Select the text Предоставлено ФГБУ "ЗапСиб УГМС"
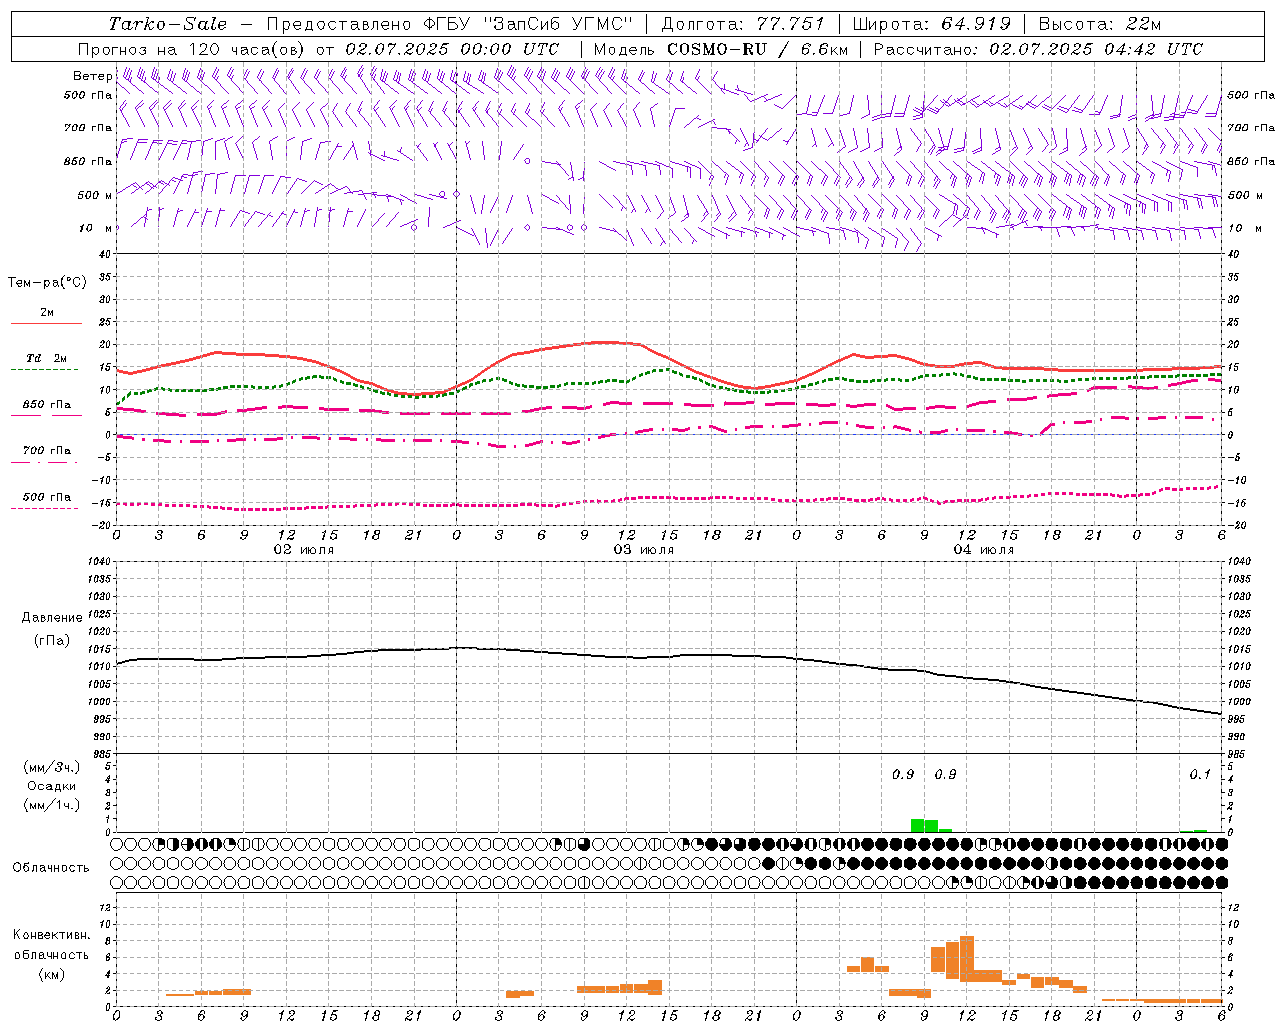The height and width of the screenshot is (1024, 1280). [x=450, y=24]
